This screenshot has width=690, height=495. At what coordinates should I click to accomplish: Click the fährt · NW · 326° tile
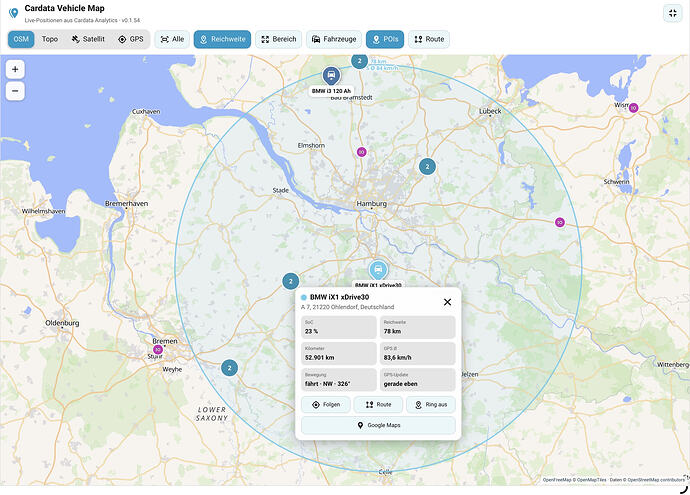pyautogui.click(x=339, y=380)
